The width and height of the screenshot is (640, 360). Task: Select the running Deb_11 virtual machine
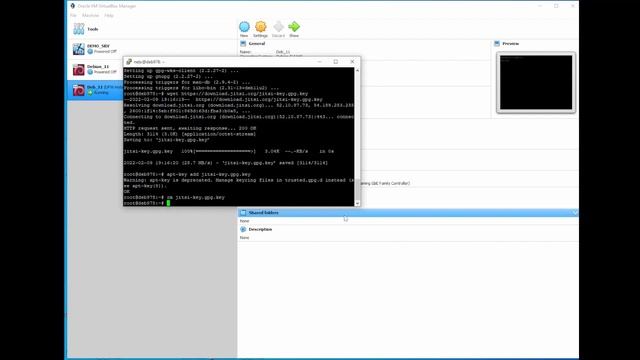click(96, 90)
